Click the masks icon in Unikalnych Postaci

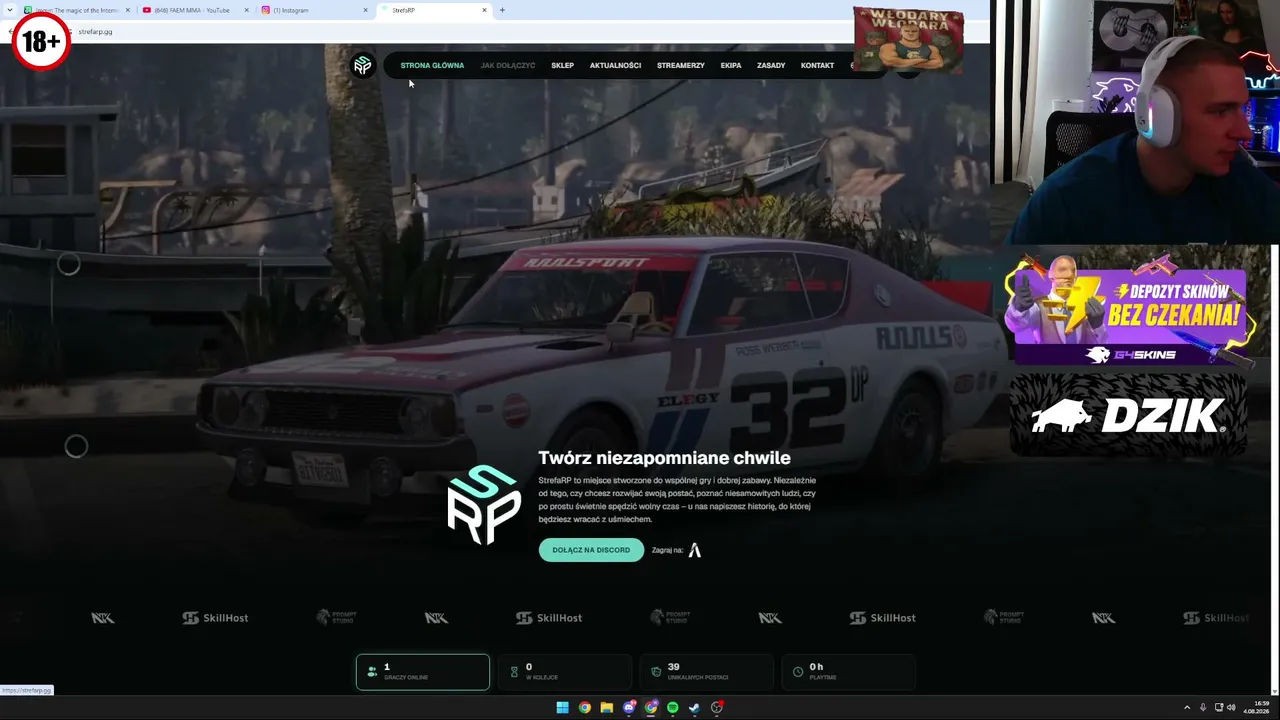pyautogui.click(x=656, y=672)
